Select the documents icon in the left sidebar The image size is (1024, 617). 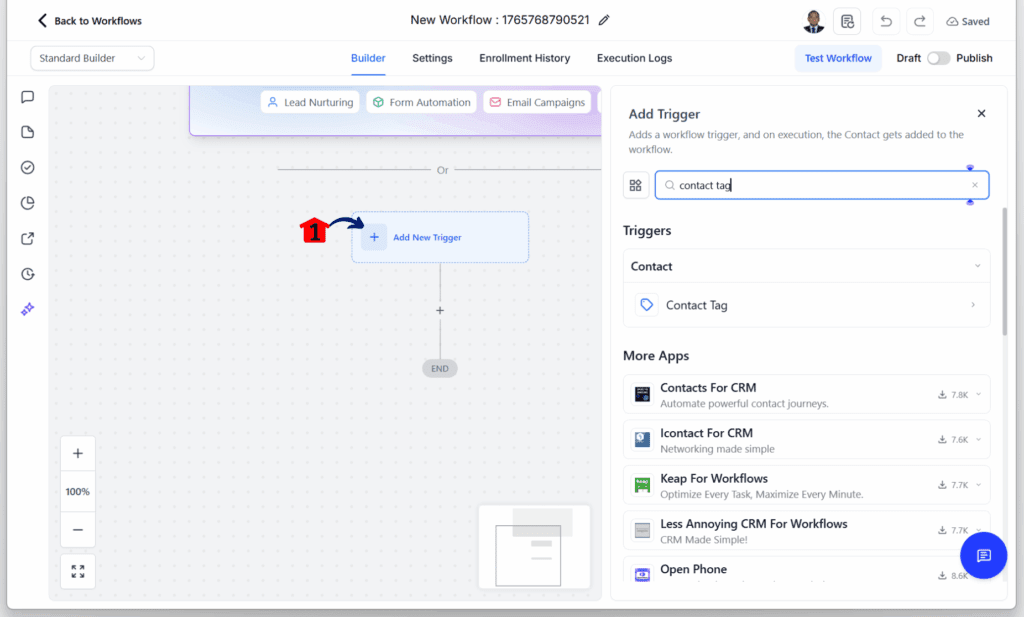(x=27, y=132)
